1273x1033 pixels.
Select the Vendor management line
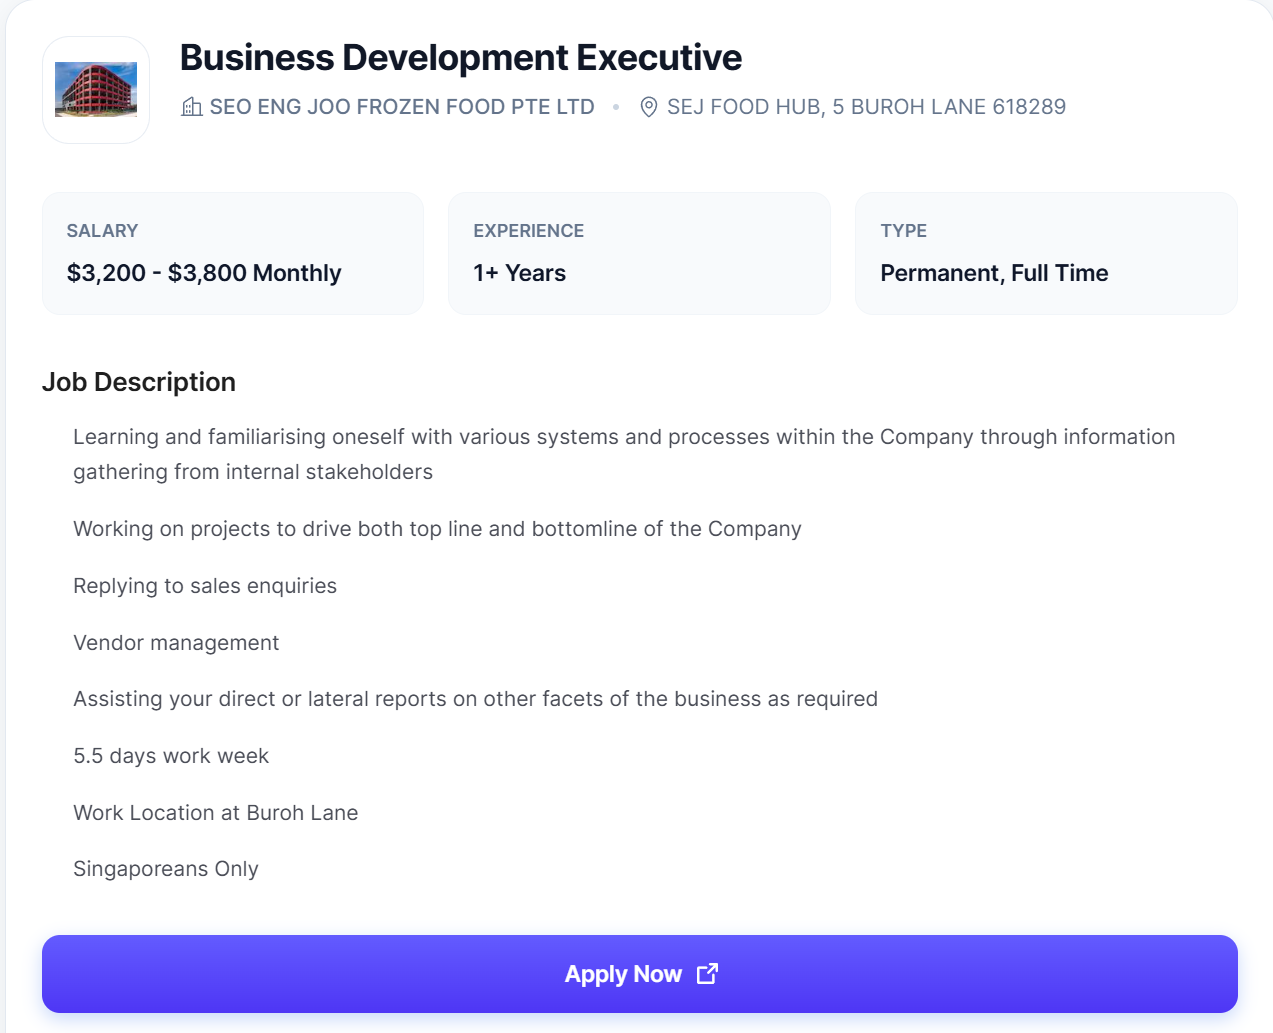point(176,643)
